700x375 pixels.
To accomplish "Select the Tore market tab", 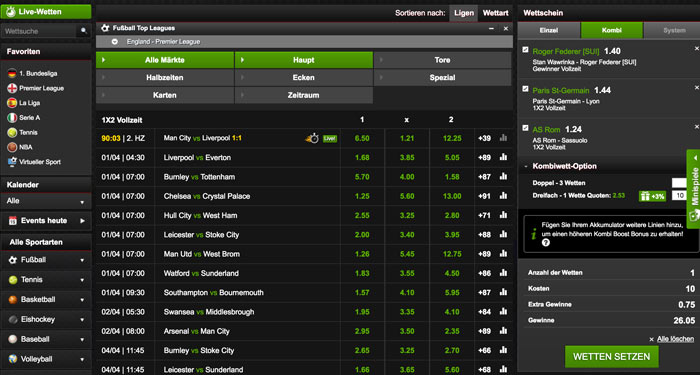I will [442, 60].
